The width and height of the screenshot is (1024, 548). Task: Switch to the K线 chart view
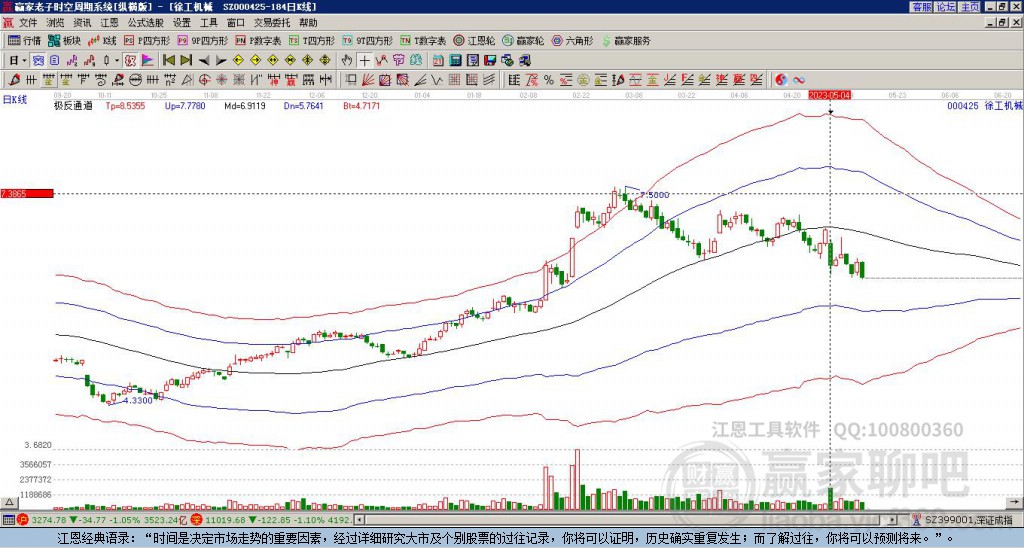103,40
